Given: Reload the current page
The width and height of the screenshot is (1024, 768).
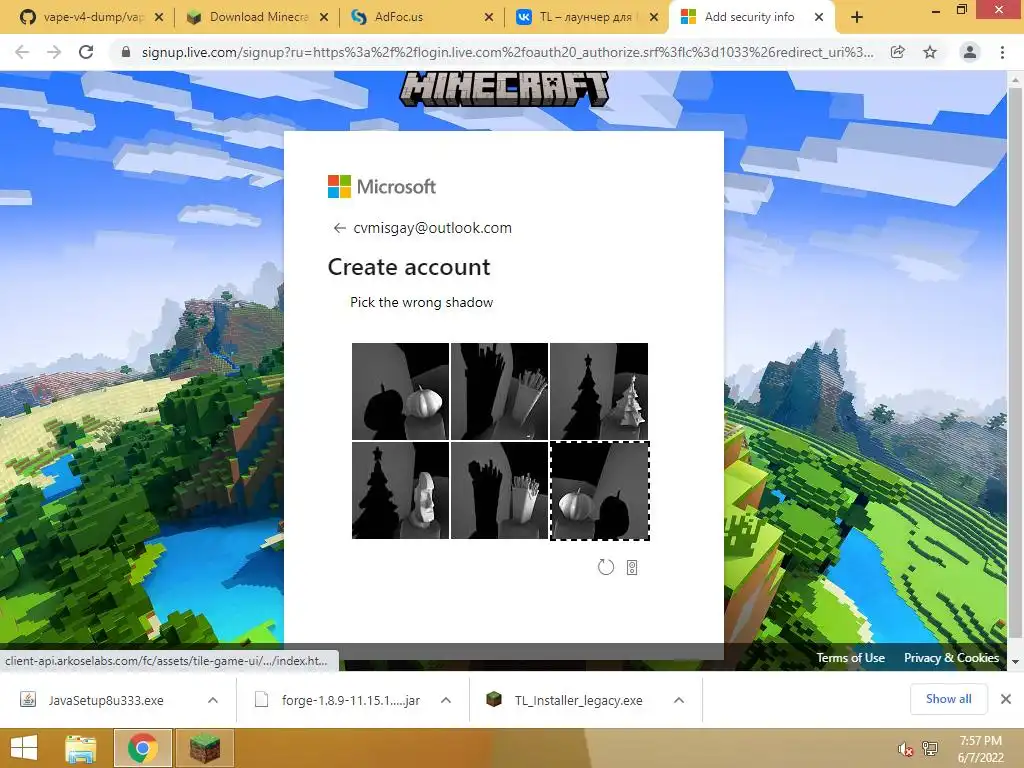Looking at the screenshot, I should [x=86, y=52].
